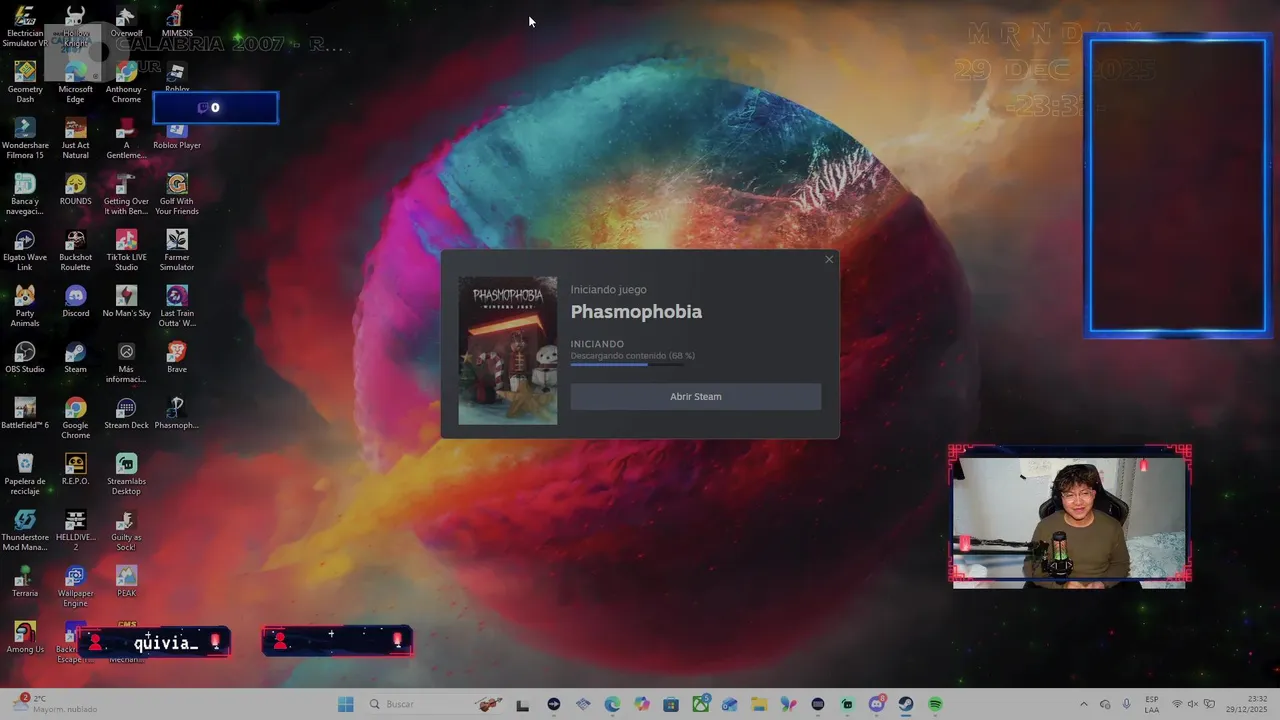The width and height of the screenshot is (1280, 720).
Task: Select the Stream Deck desktop icon
Action: [x=126, y=413]
